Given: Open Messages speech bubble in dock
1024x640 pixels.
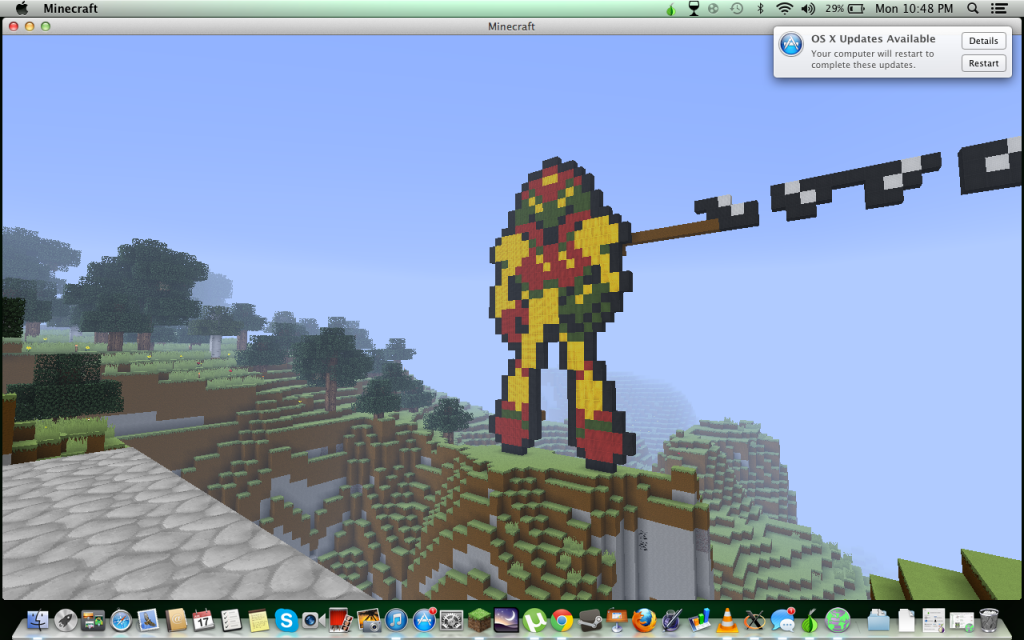Looking at the screenshot, I should (782, 619).
